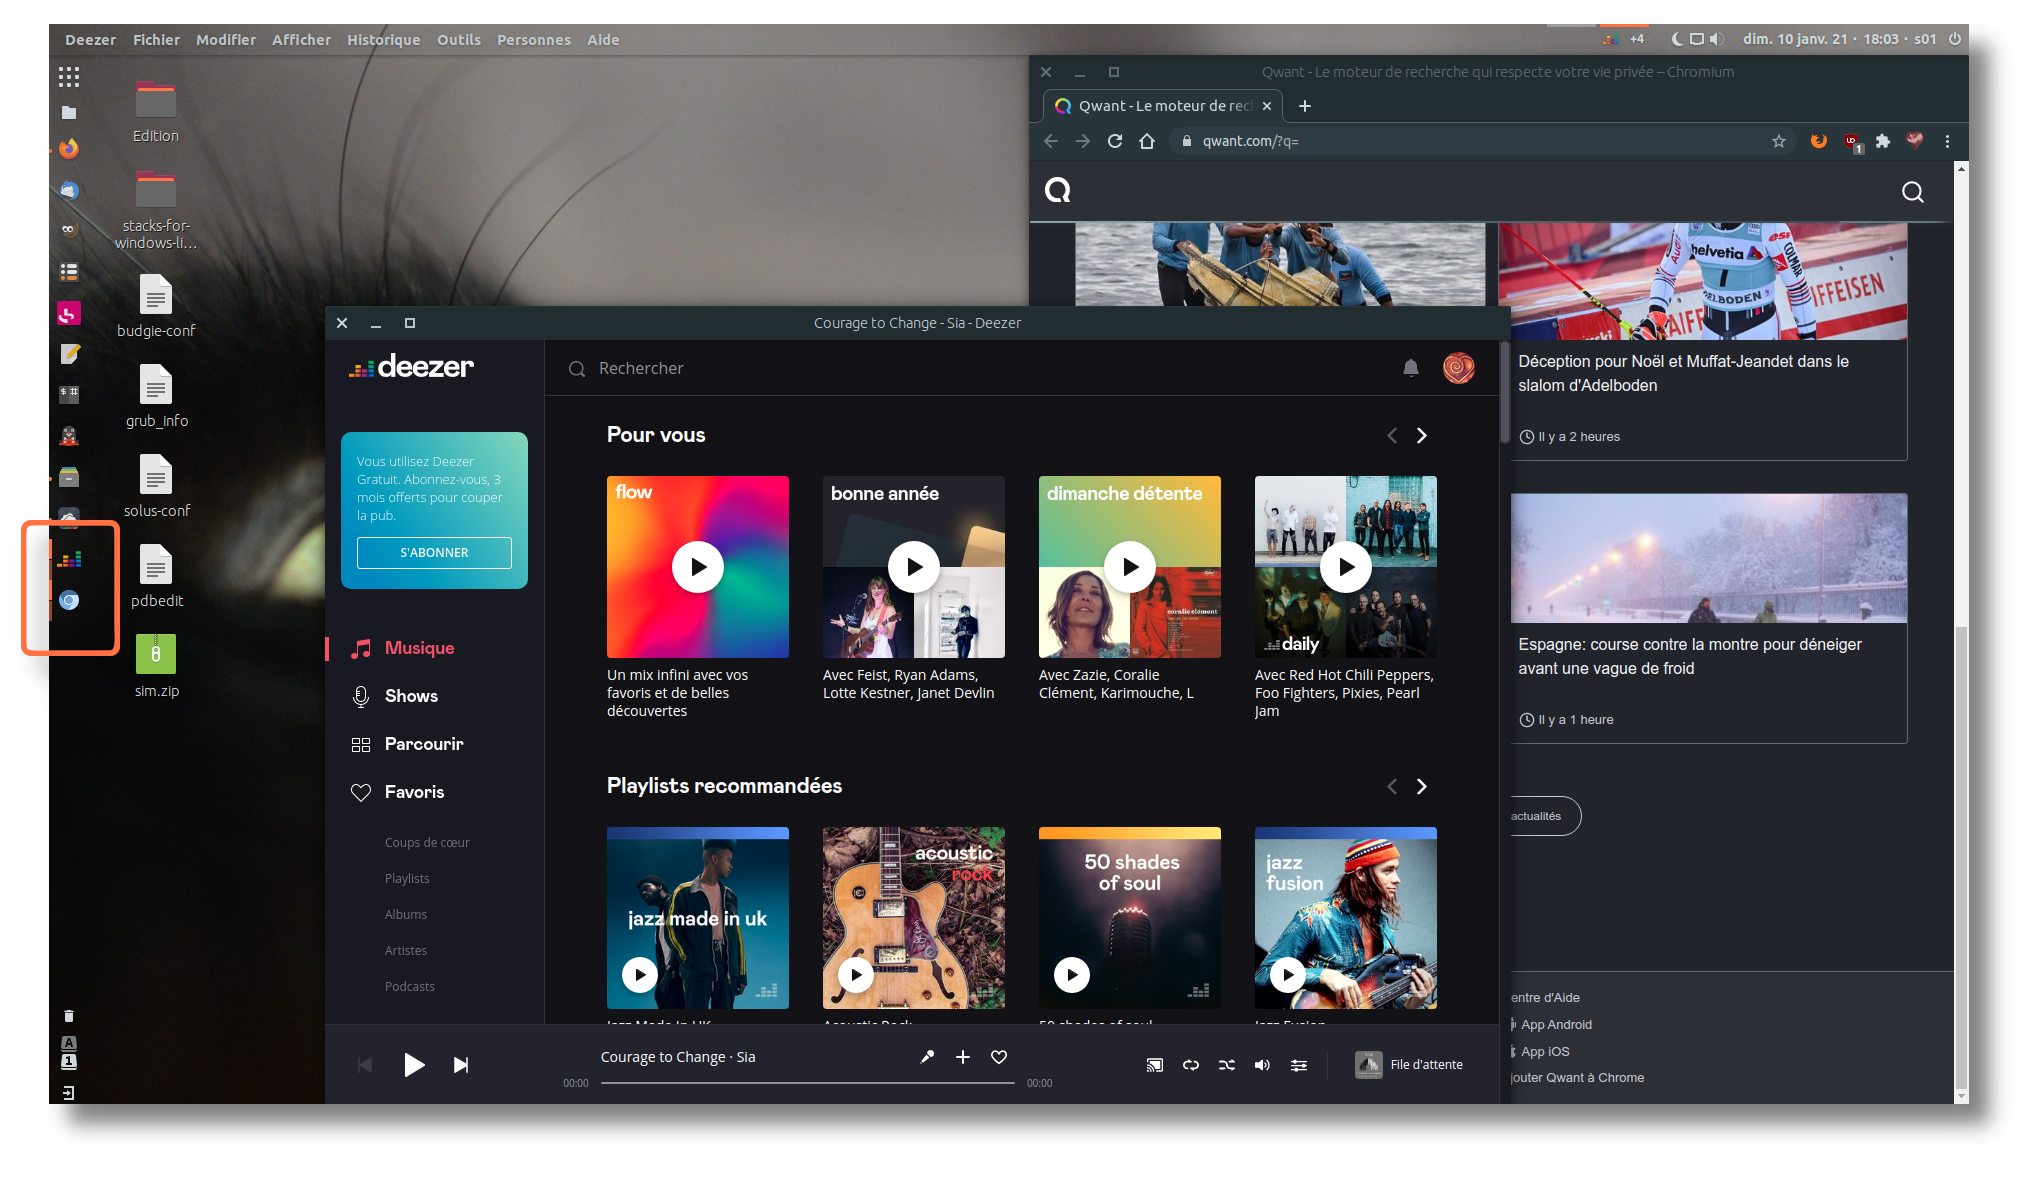Toggle shuffle playback
Viewport: 2020px width, 1180px height.
click(1226, 1065)
